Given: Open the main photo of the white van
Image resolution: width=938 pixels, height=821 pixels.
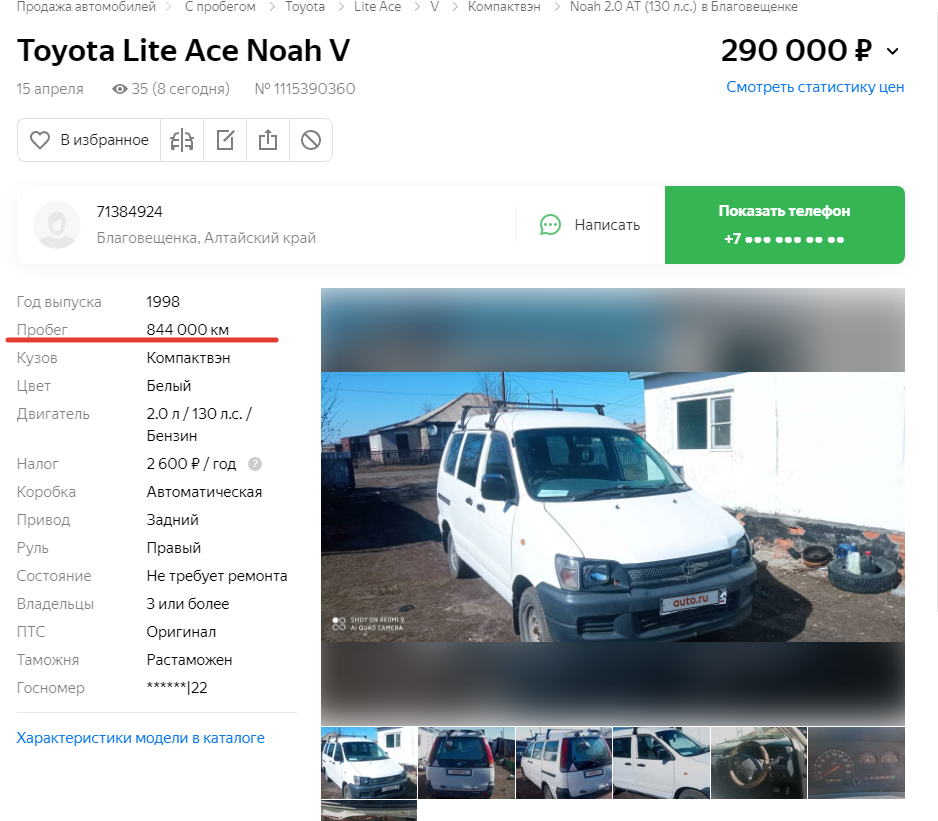Looking at the screenshot, I should click(613, 507).
